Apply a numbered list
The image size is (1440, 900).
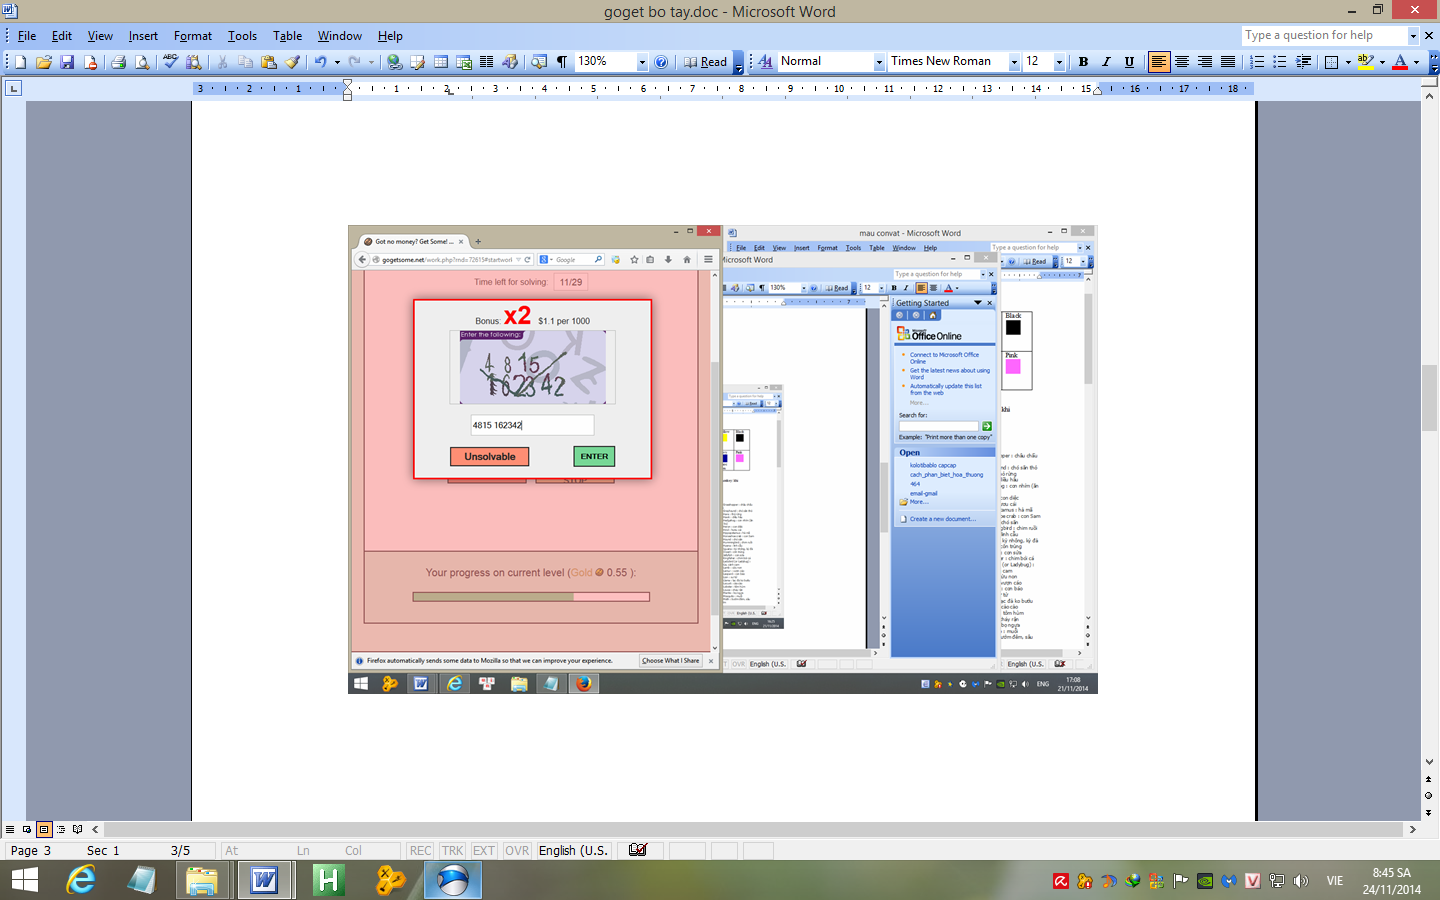pos(1257,62)
